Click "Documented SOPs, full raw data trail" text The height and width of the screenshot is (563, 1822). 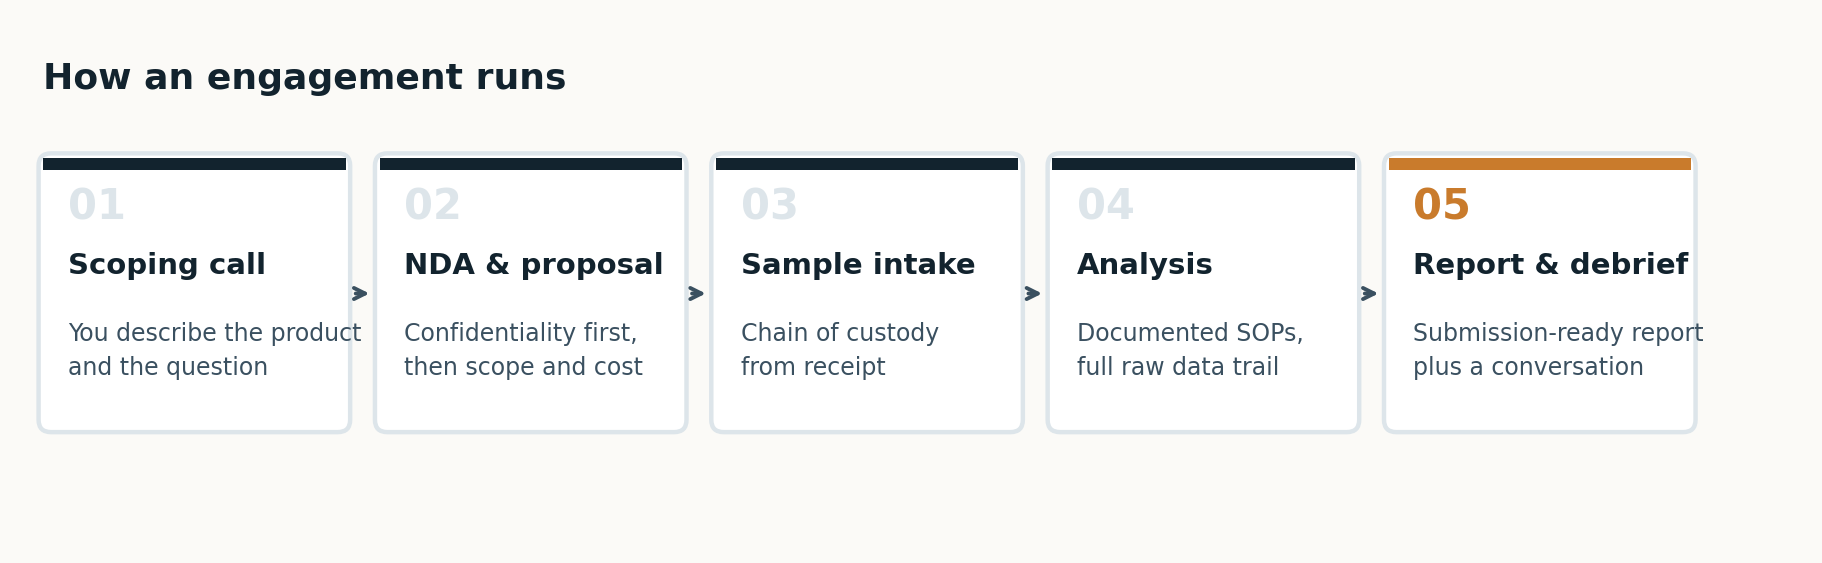[x=1190, y=350]
